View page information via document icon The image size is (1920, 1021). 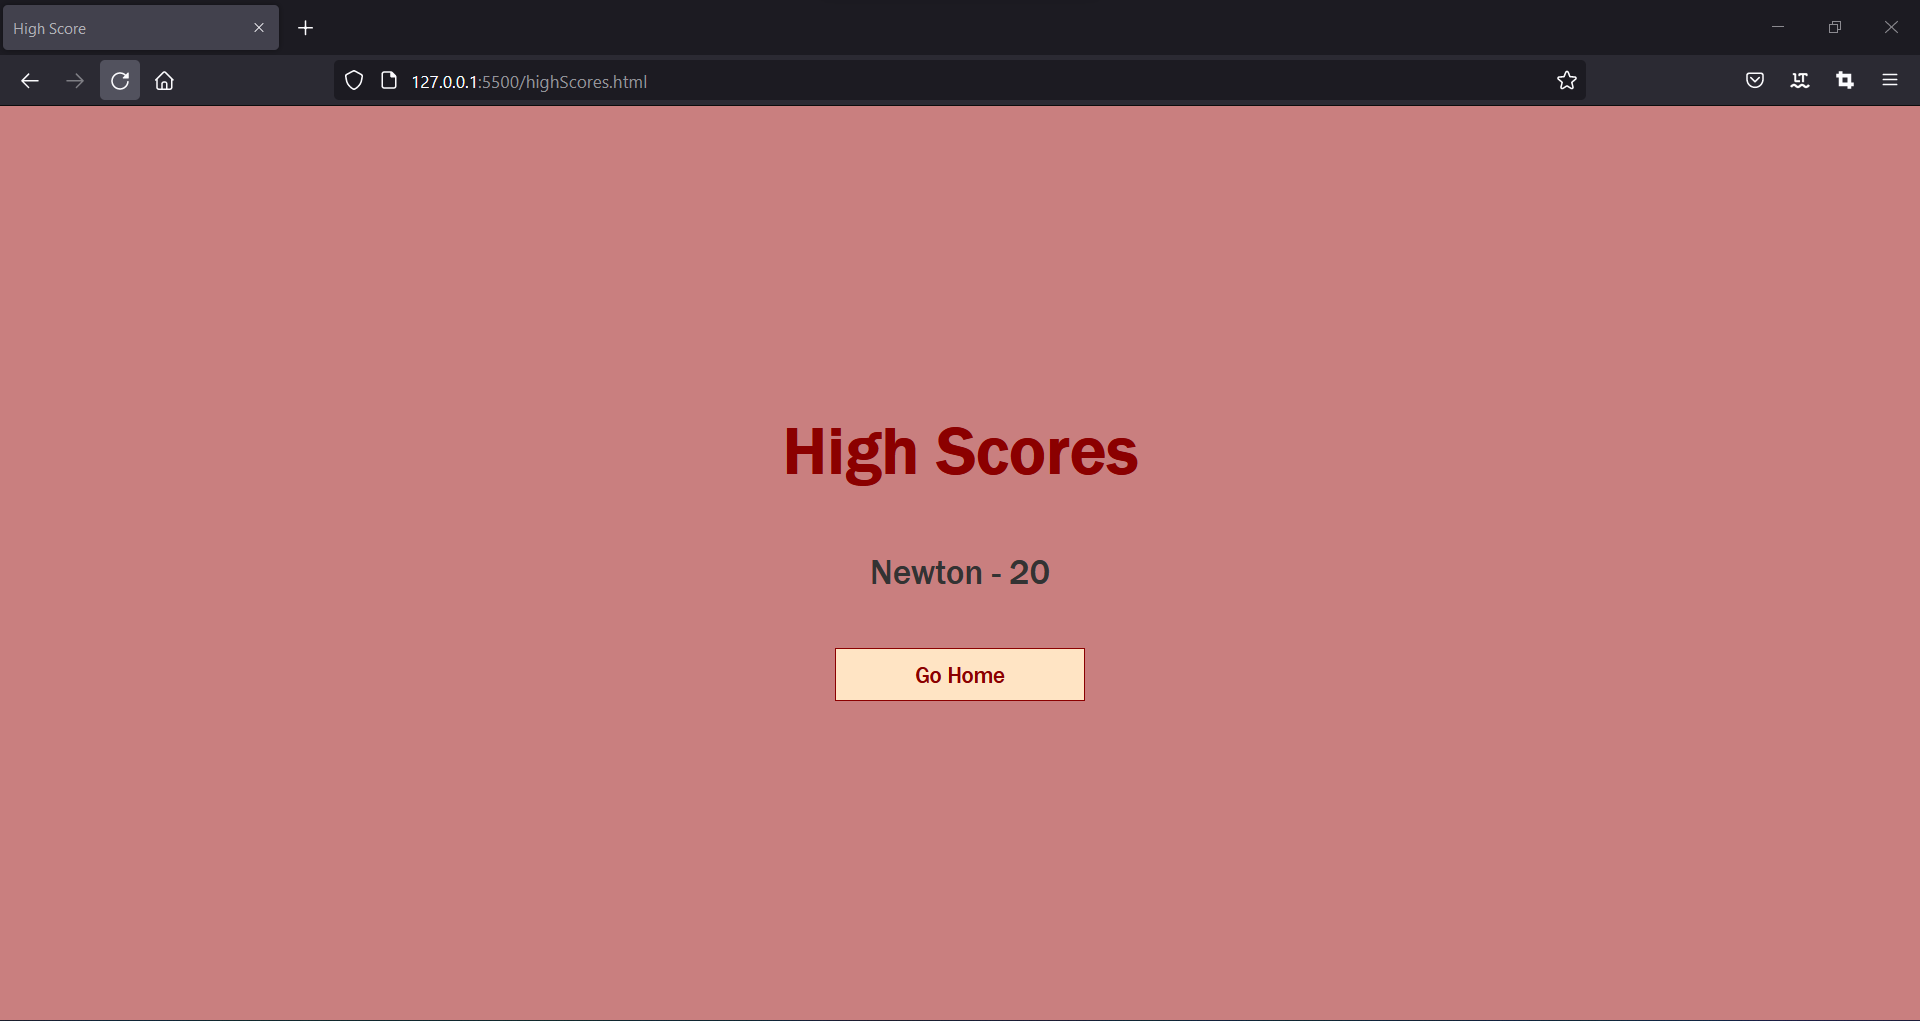388,80
